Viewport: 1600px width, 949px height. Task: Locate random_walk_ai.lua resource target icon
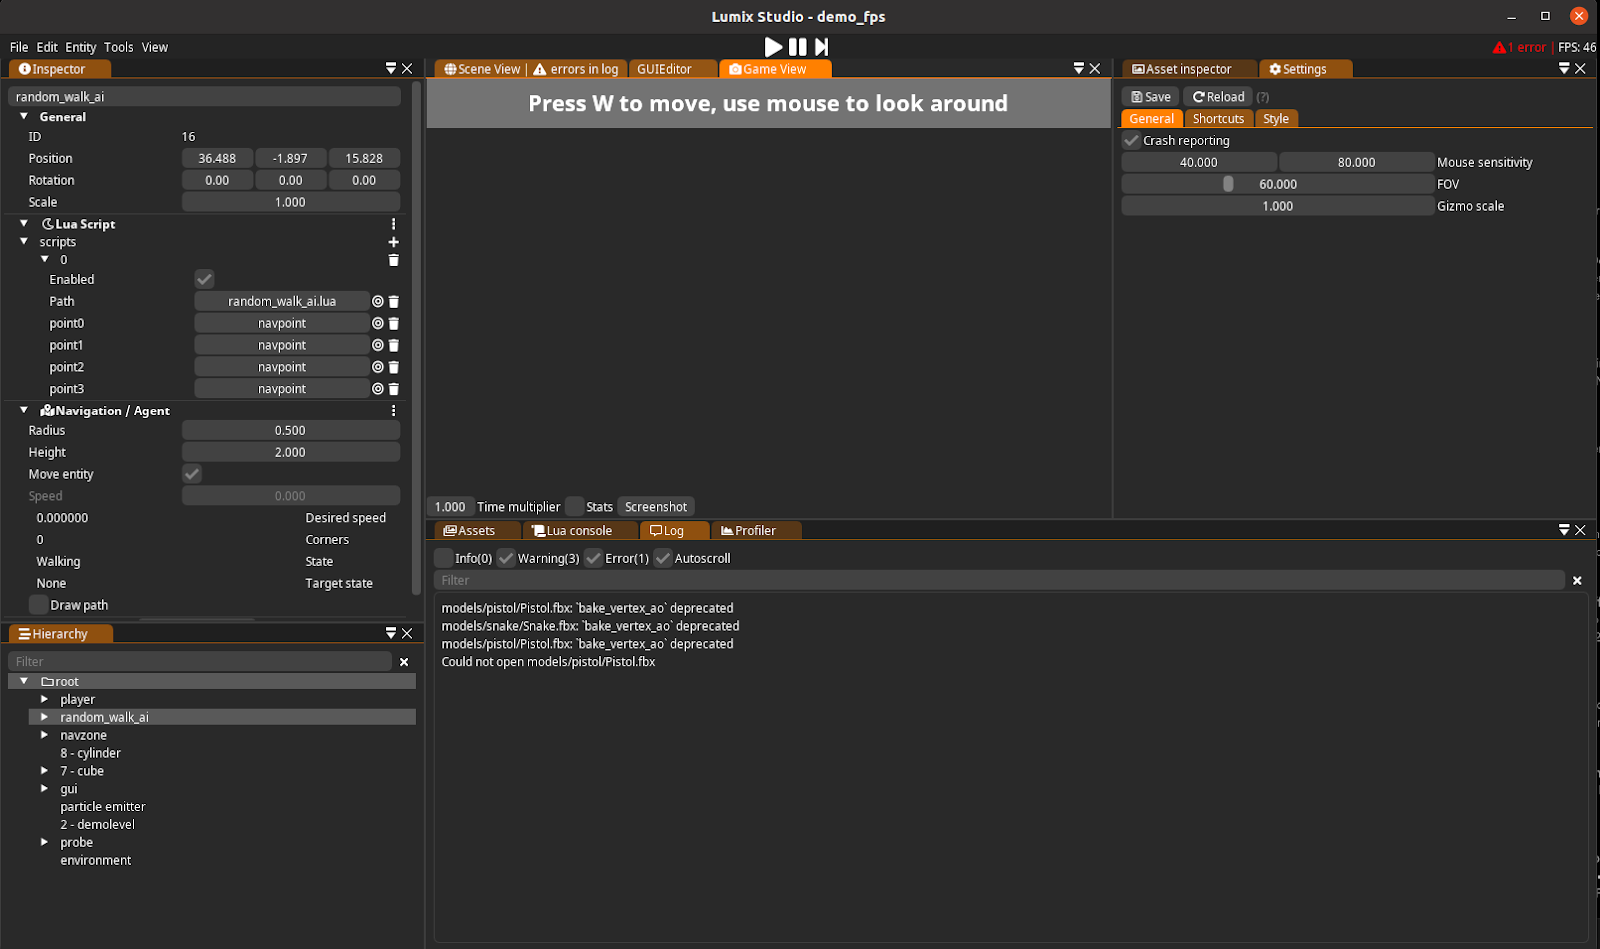[378, 301]
